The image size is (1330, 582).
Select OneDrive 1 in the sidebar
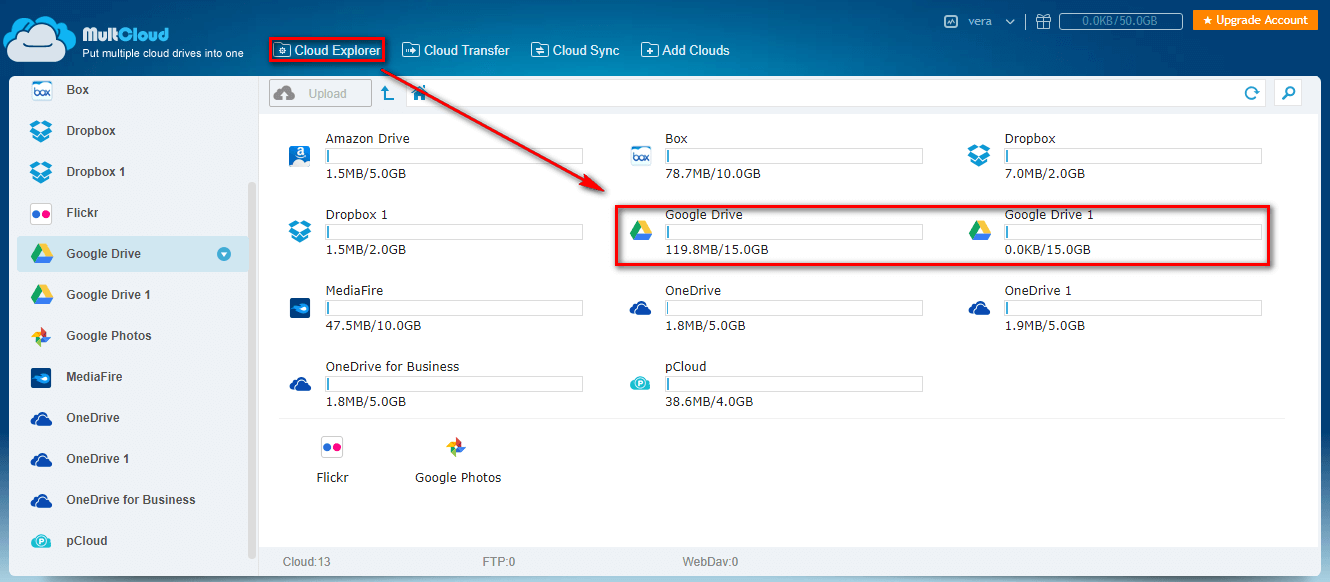tap(132, 459)
